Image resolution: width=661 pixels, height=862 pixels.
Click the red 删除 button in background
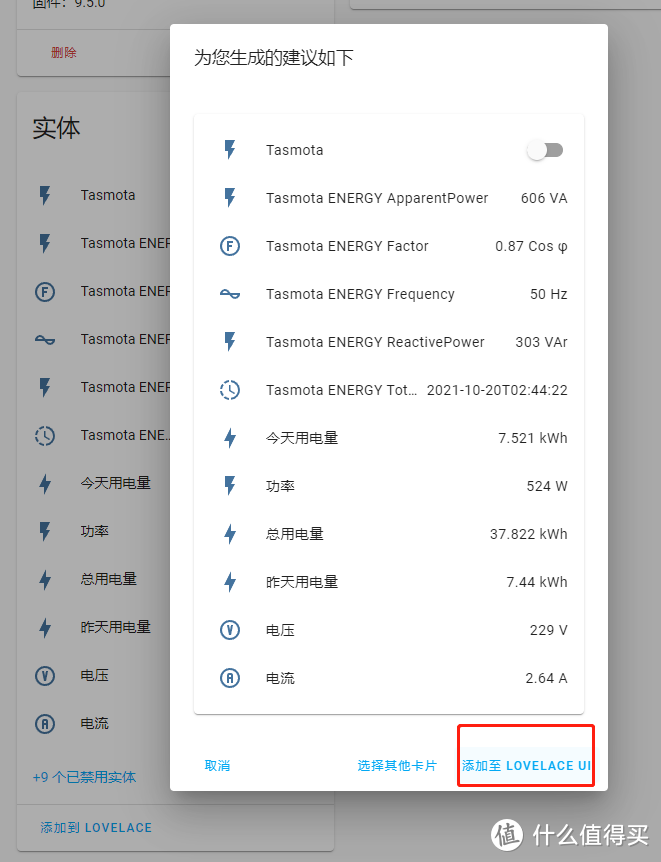pos(64,53)
